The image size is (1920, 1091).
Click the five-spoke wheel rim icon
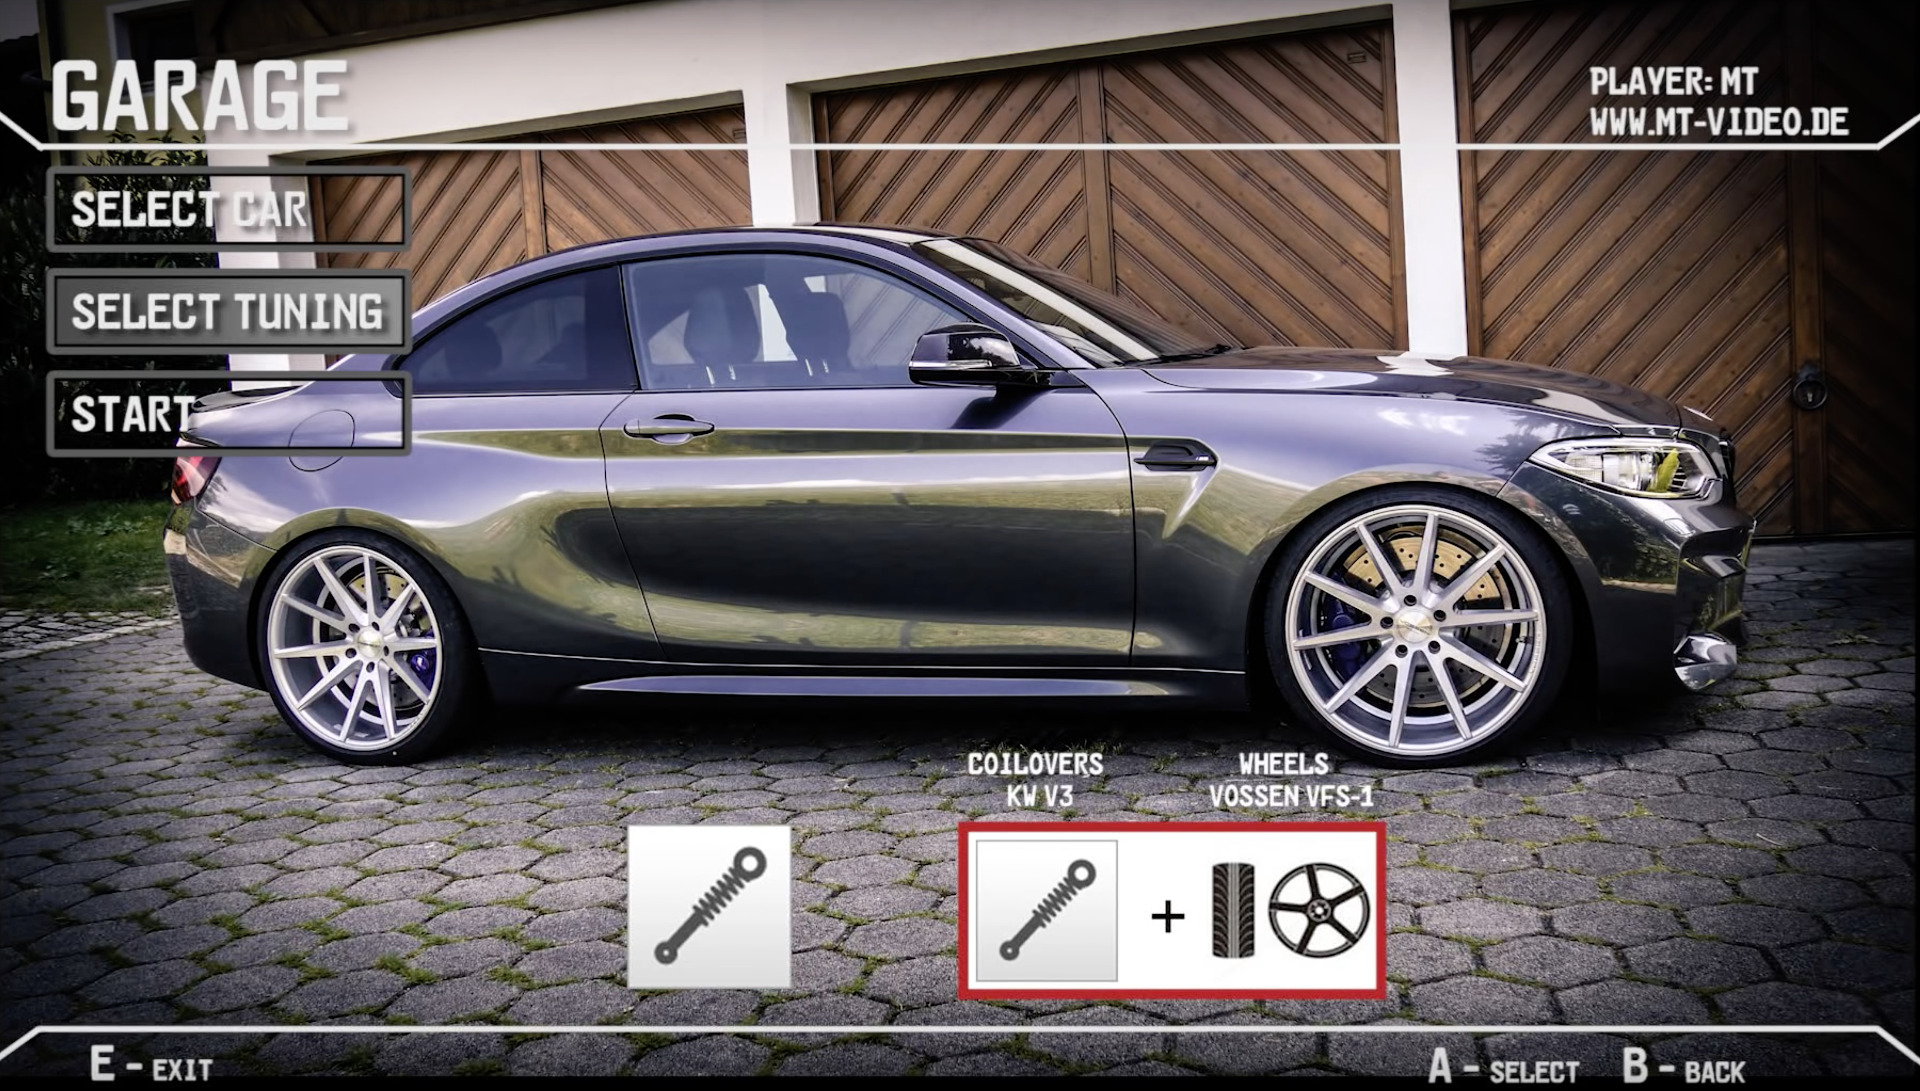(x=1317, y=911)
